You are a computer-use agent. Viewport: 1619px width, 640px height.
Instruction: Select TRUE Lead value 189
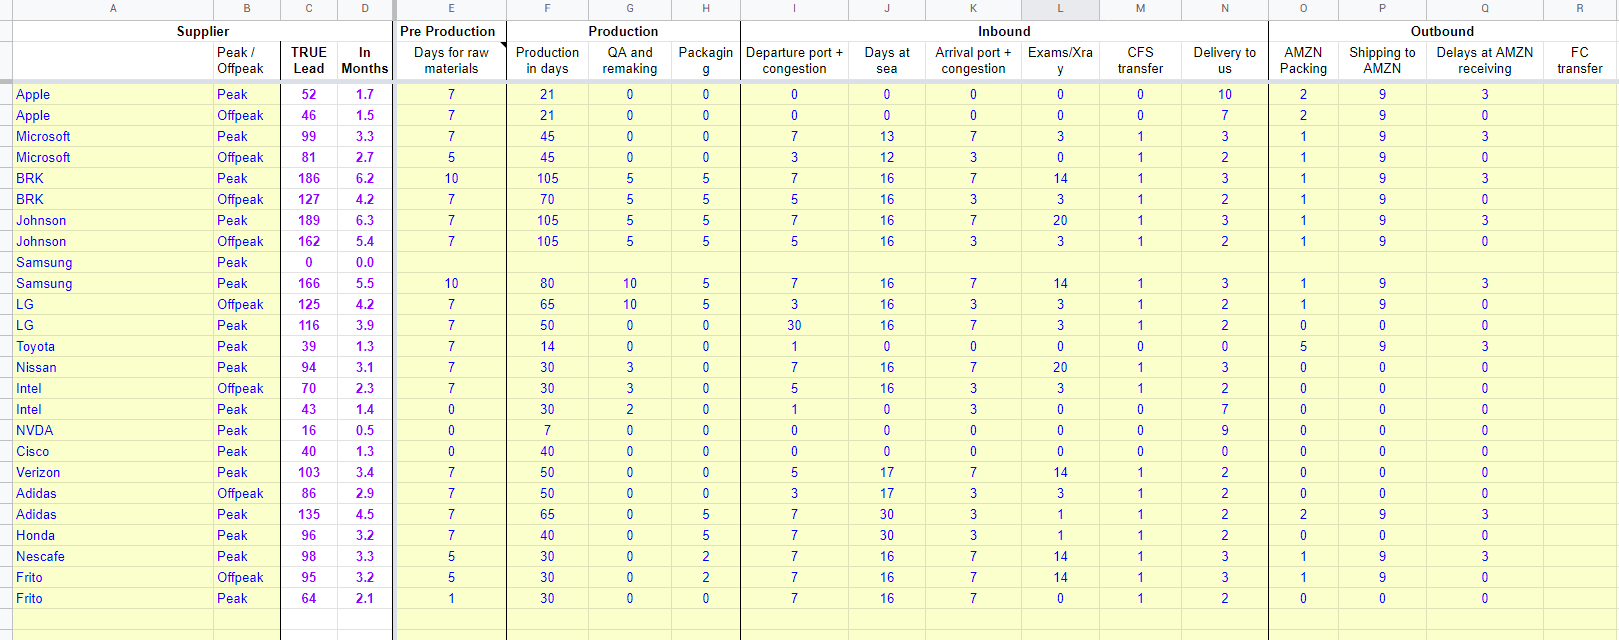[x=309, y=220]
